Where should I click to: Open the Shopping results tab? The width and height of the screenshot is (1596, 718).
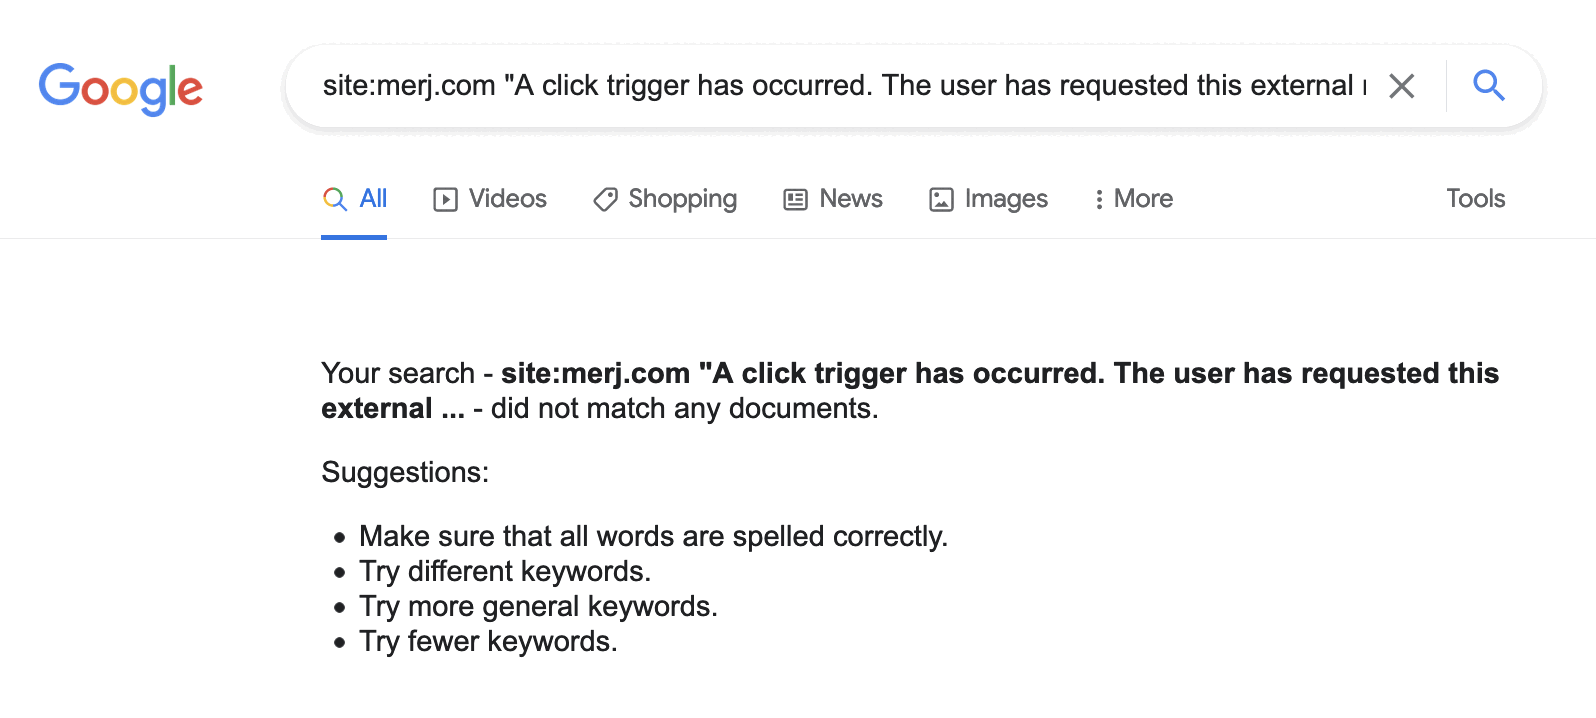[x=682, y=199]
